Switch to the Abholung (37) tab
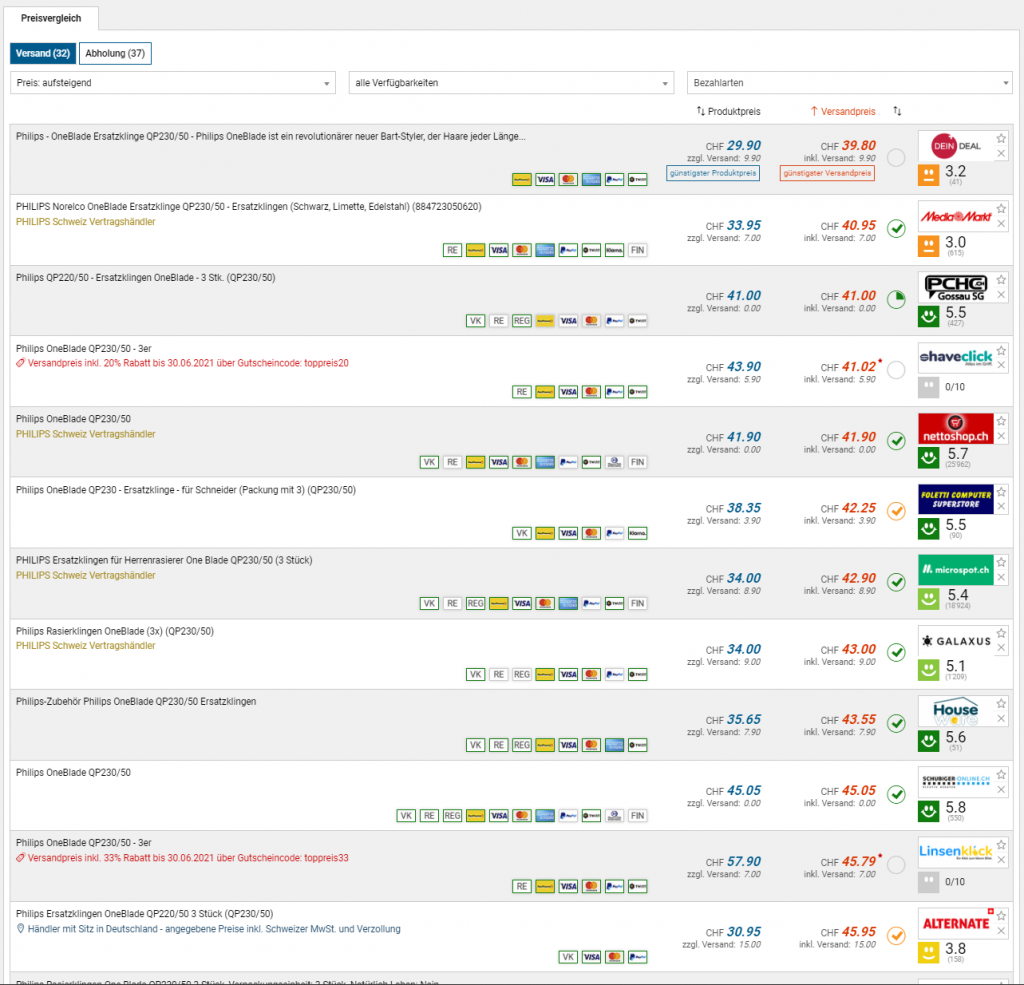 pos(115,53)
